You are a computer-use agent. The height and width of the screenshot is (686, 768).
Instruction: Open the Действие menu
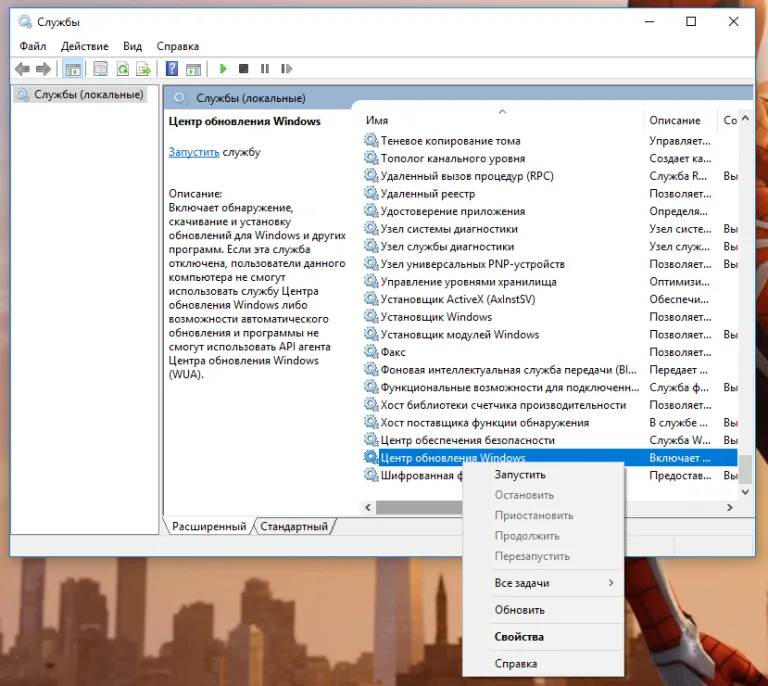click(x=85, y=46)
